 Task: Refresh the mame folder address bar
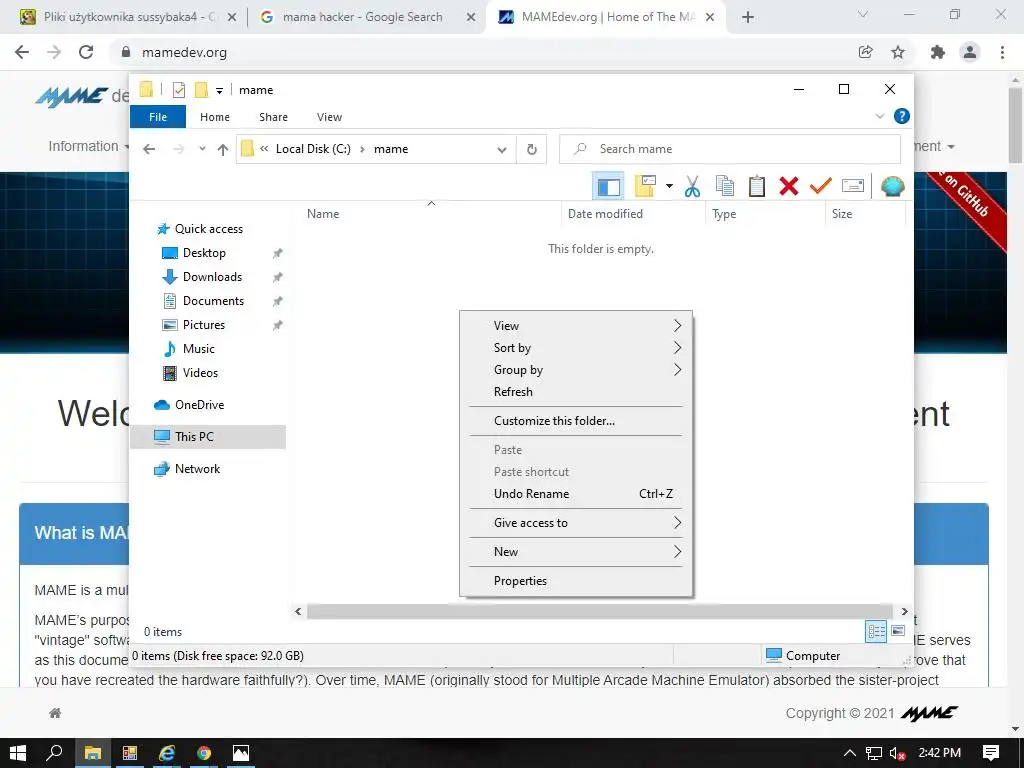click(x=532, y=150)
